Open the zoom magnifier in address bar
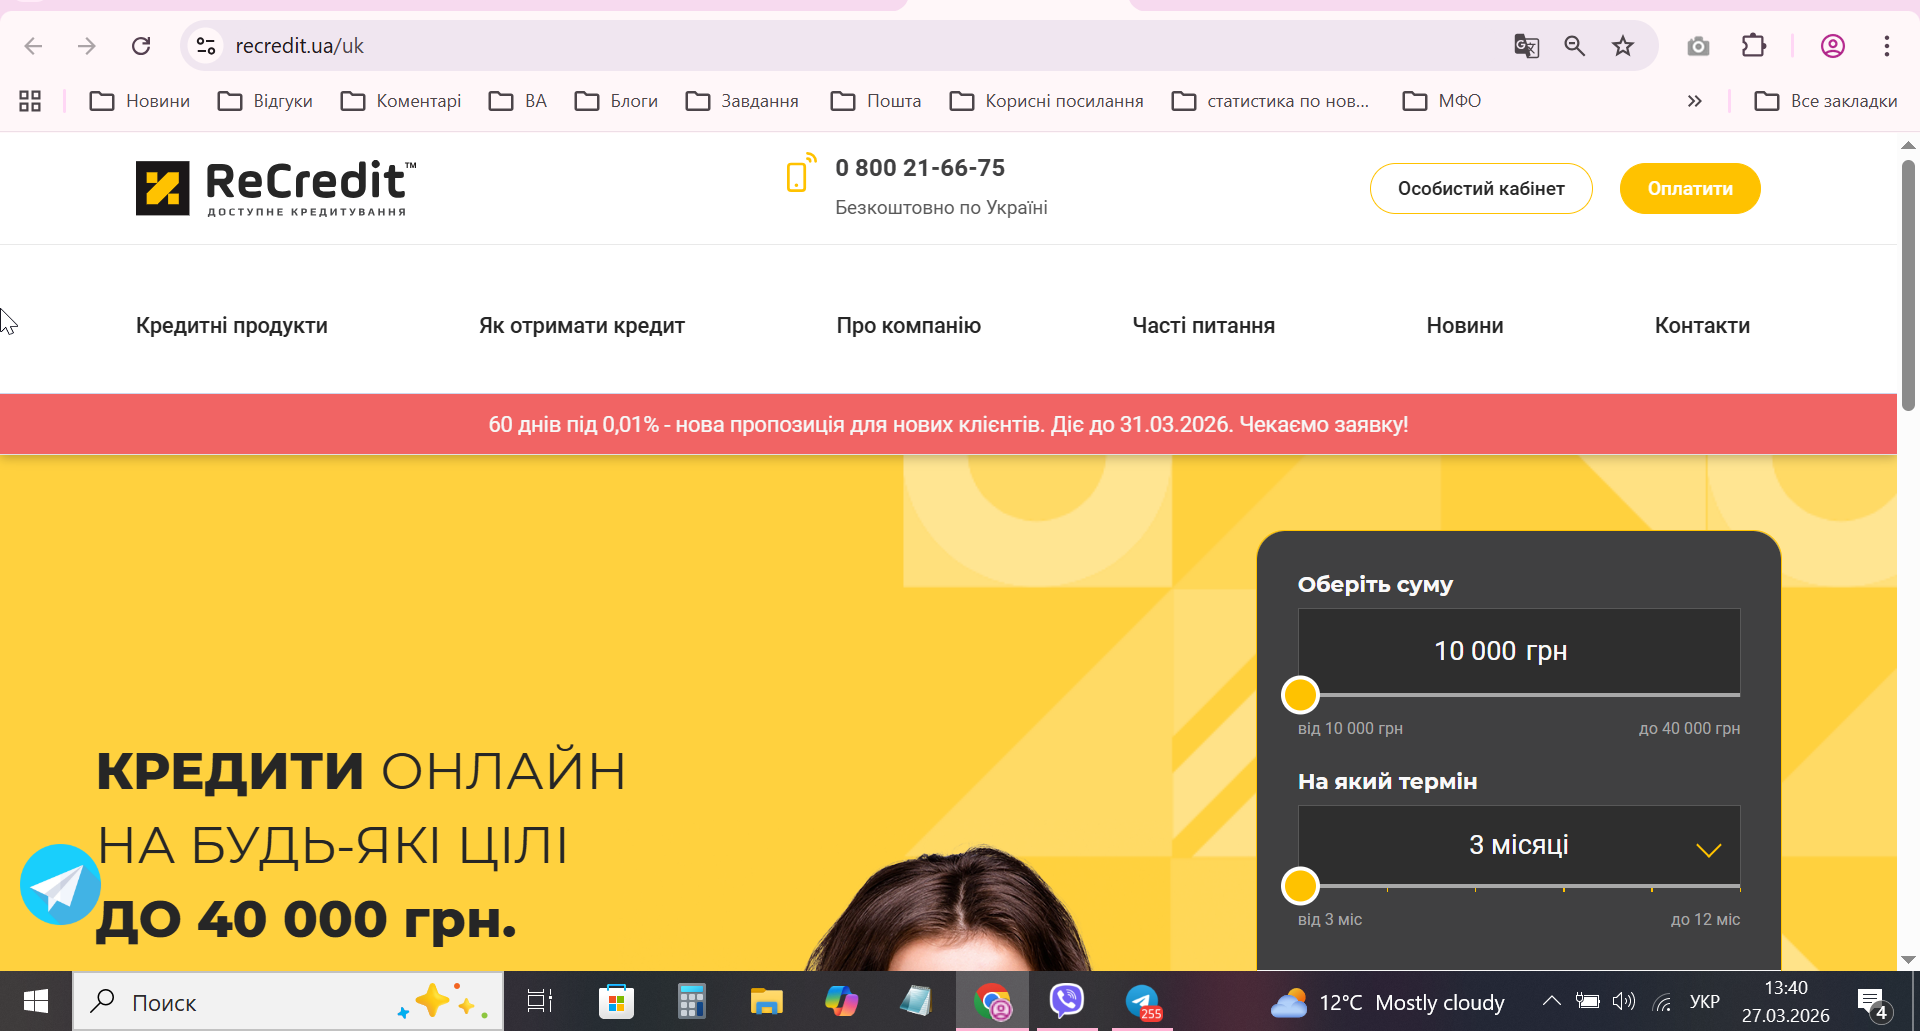The width and height of the screenshot is (1920, 1031). [1575, 46]
